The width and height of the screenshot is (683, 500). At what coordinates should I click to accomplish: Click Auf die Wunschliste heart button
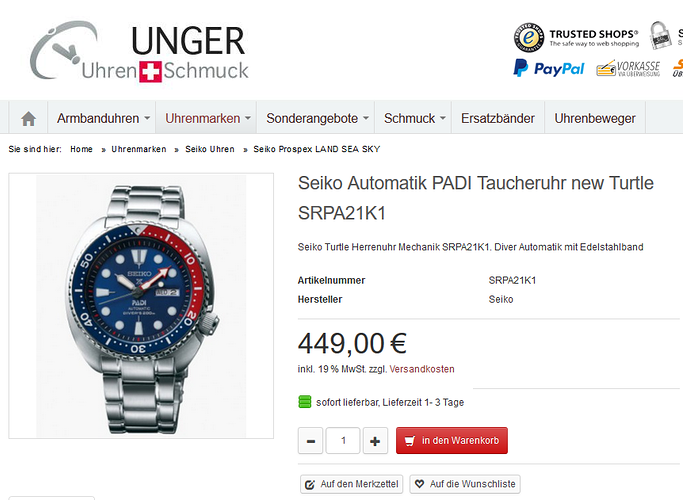tap(465, 484)
